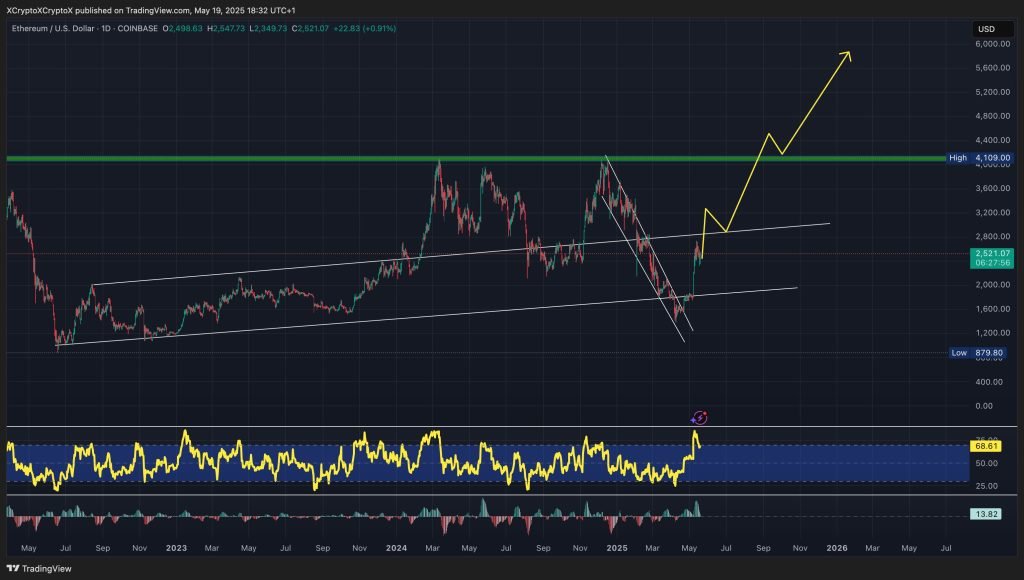This screenshot has width=1024, height=580.
Task: Click the green histogram value badge showing 13.82
Action: pos(984,513)
